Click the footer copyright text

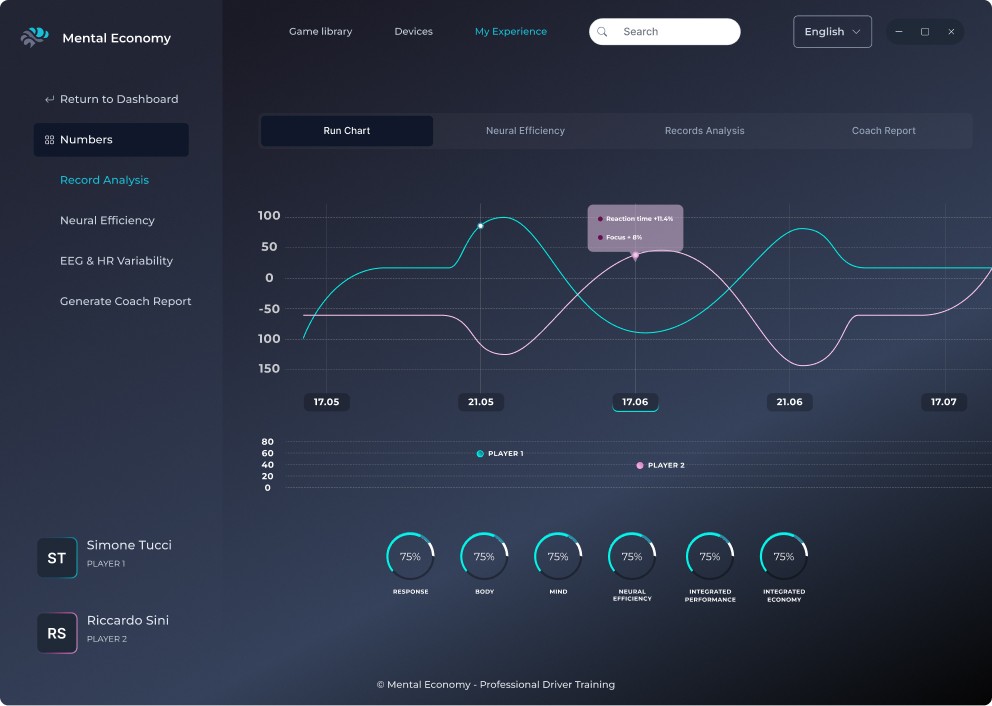pyautogui.click(x=495, y=685)
